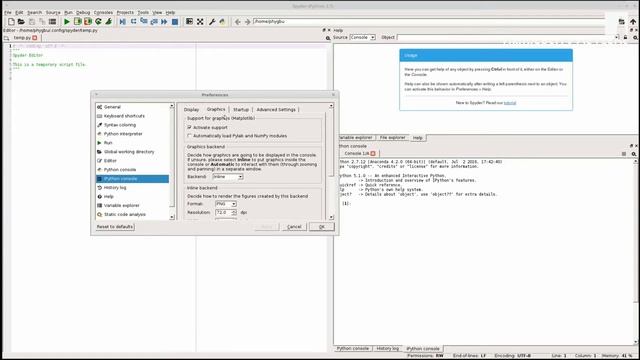Select Variable explorer preferences category
This screenshot has width=640, height=360.
pyautogui.click(x=132, y=205)
